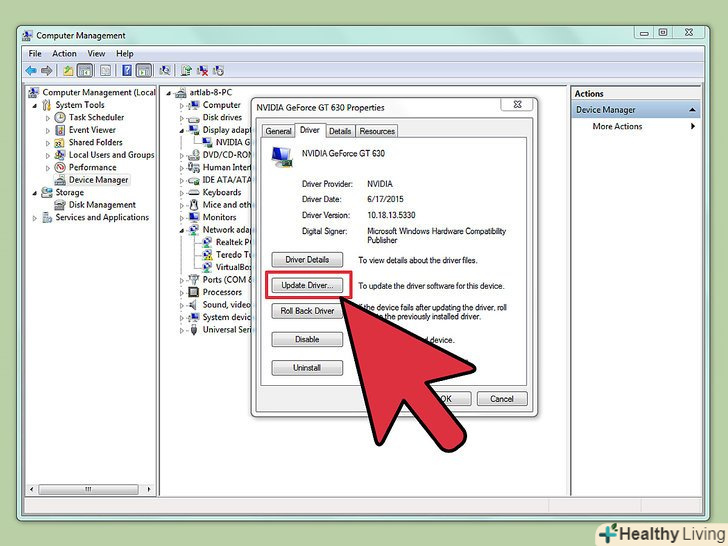Select Services and Applications icon

[47, 217]
